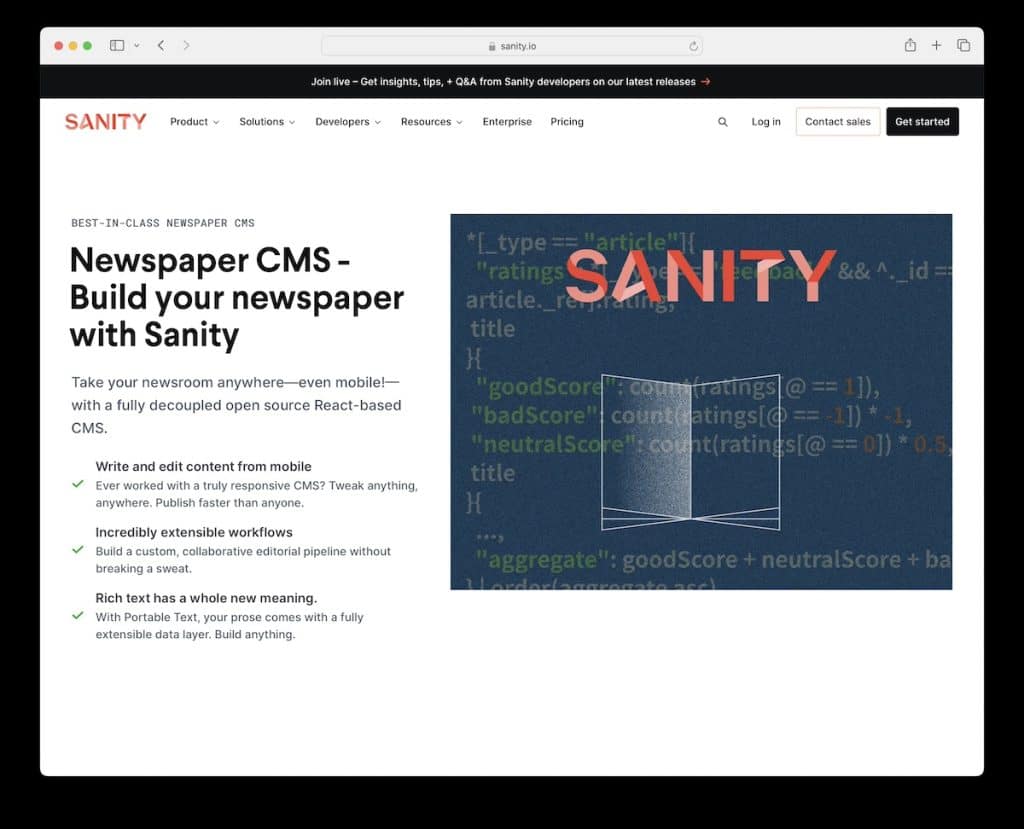Click the heading Newspaper CMS
This screenshot has height=829, width=1024.
(236, 297)
